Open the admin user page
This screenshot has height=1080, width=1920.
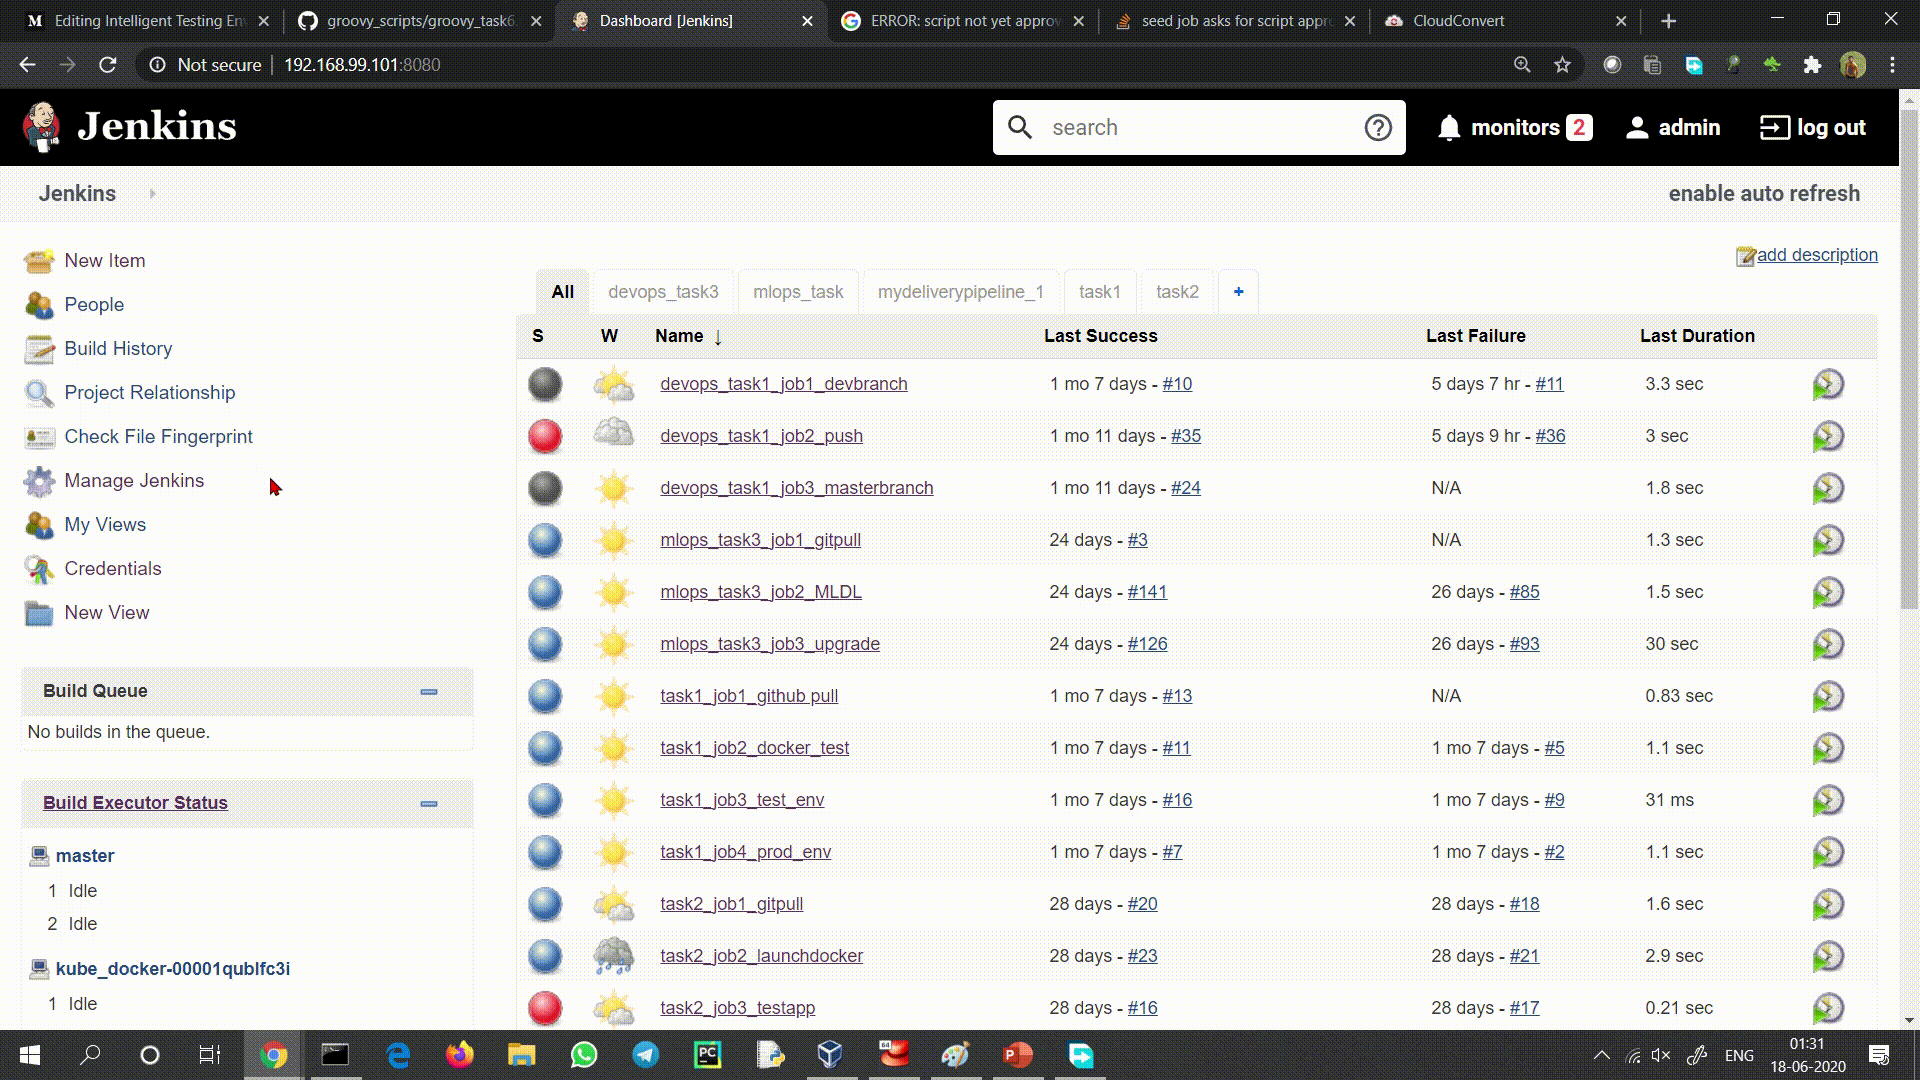1673,128
